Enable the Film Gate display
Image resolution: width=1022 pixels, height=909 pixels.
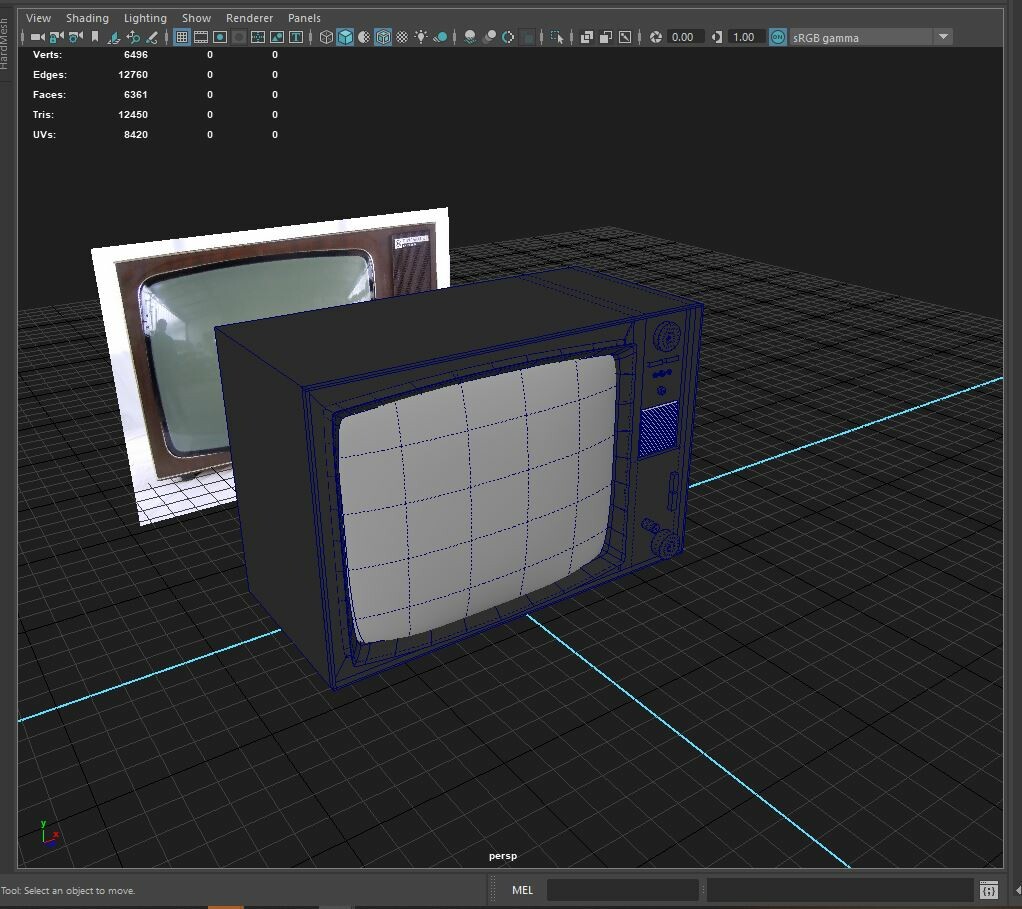(x=200, y=36)
